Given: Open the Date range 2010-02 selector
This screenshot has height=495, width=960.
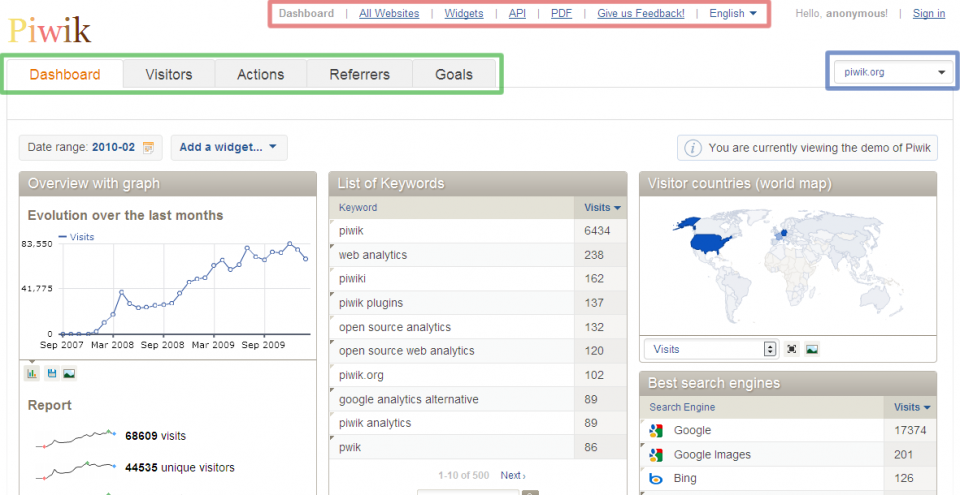Looking at the screenshot, I should tap(91, 148).
